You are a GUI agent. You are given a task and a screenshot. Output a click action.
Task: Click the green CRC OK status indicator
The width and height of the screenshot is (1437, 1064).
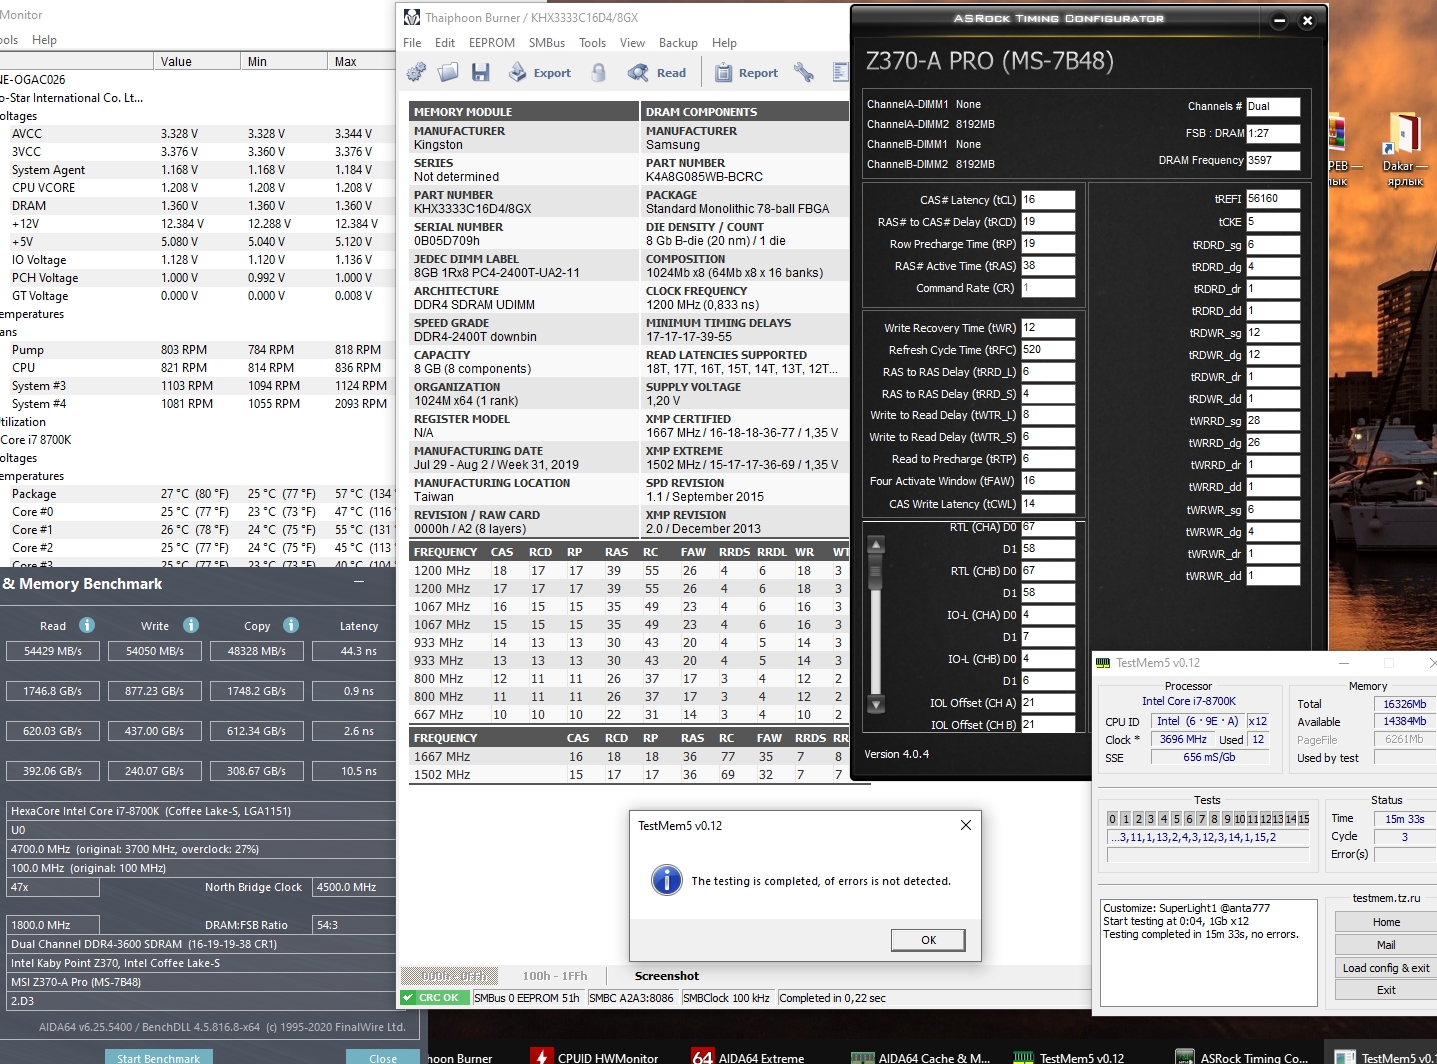click(x=435, y=998)
